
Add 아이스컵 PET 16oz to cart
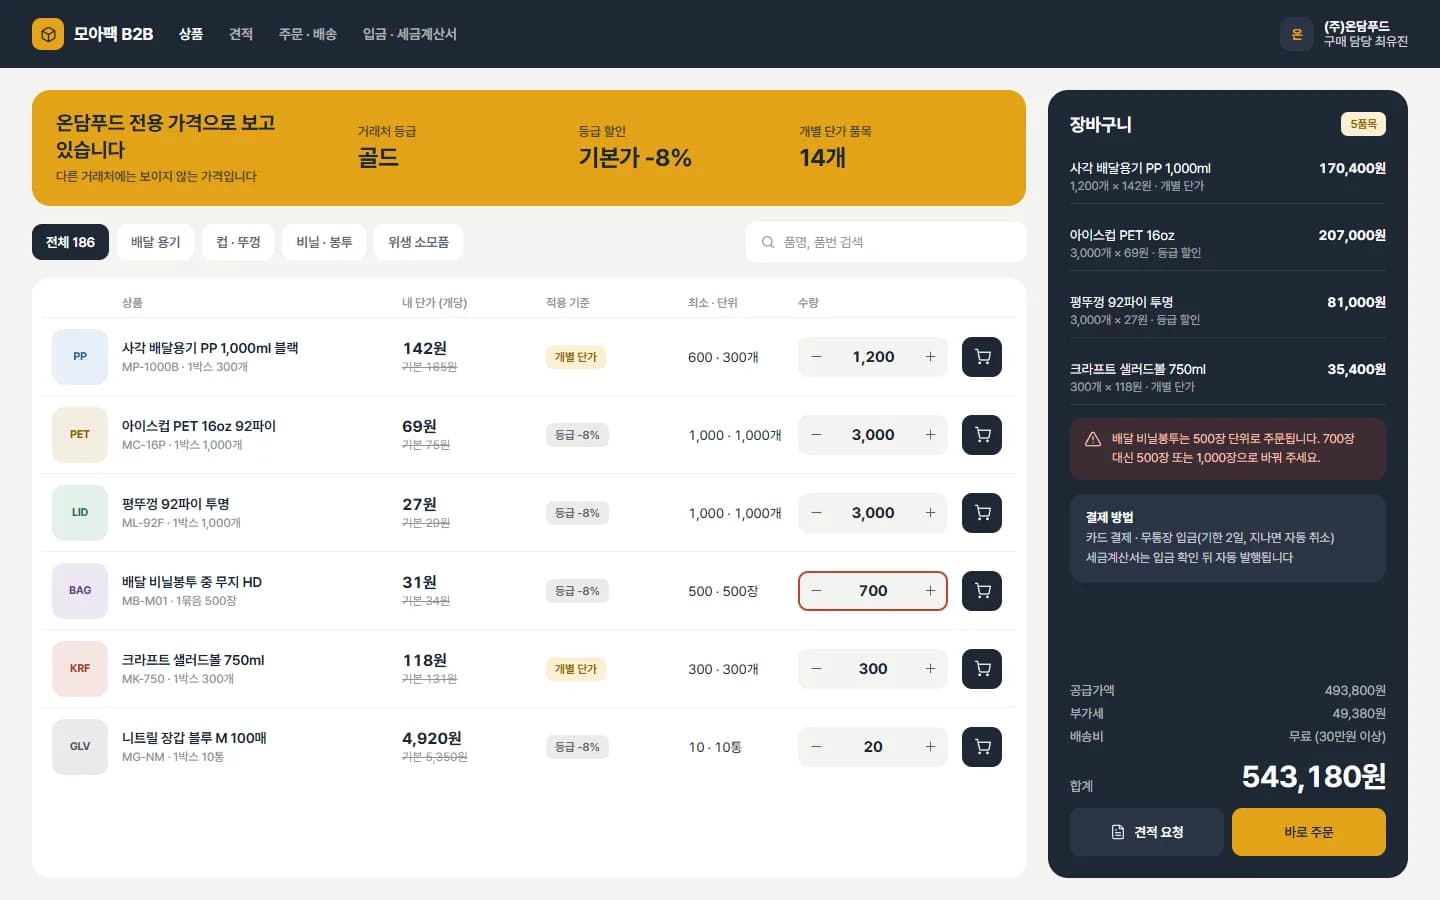(x=982, y=435)
